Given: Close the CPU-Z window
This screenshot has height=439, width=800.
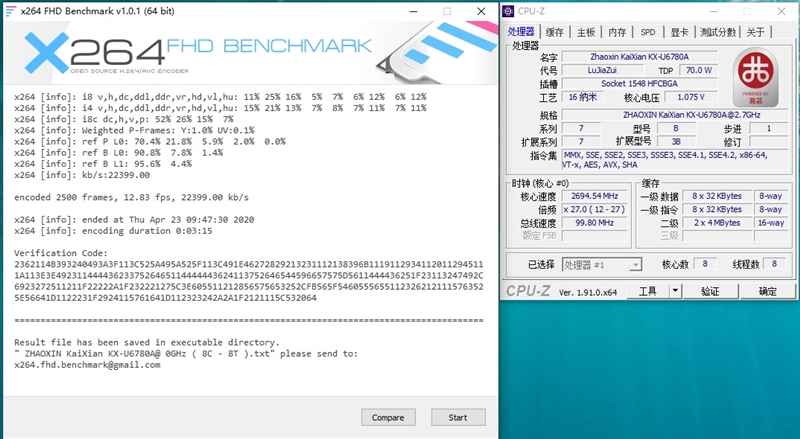Looking at the screenshot, I should click(x=781, y=11).
